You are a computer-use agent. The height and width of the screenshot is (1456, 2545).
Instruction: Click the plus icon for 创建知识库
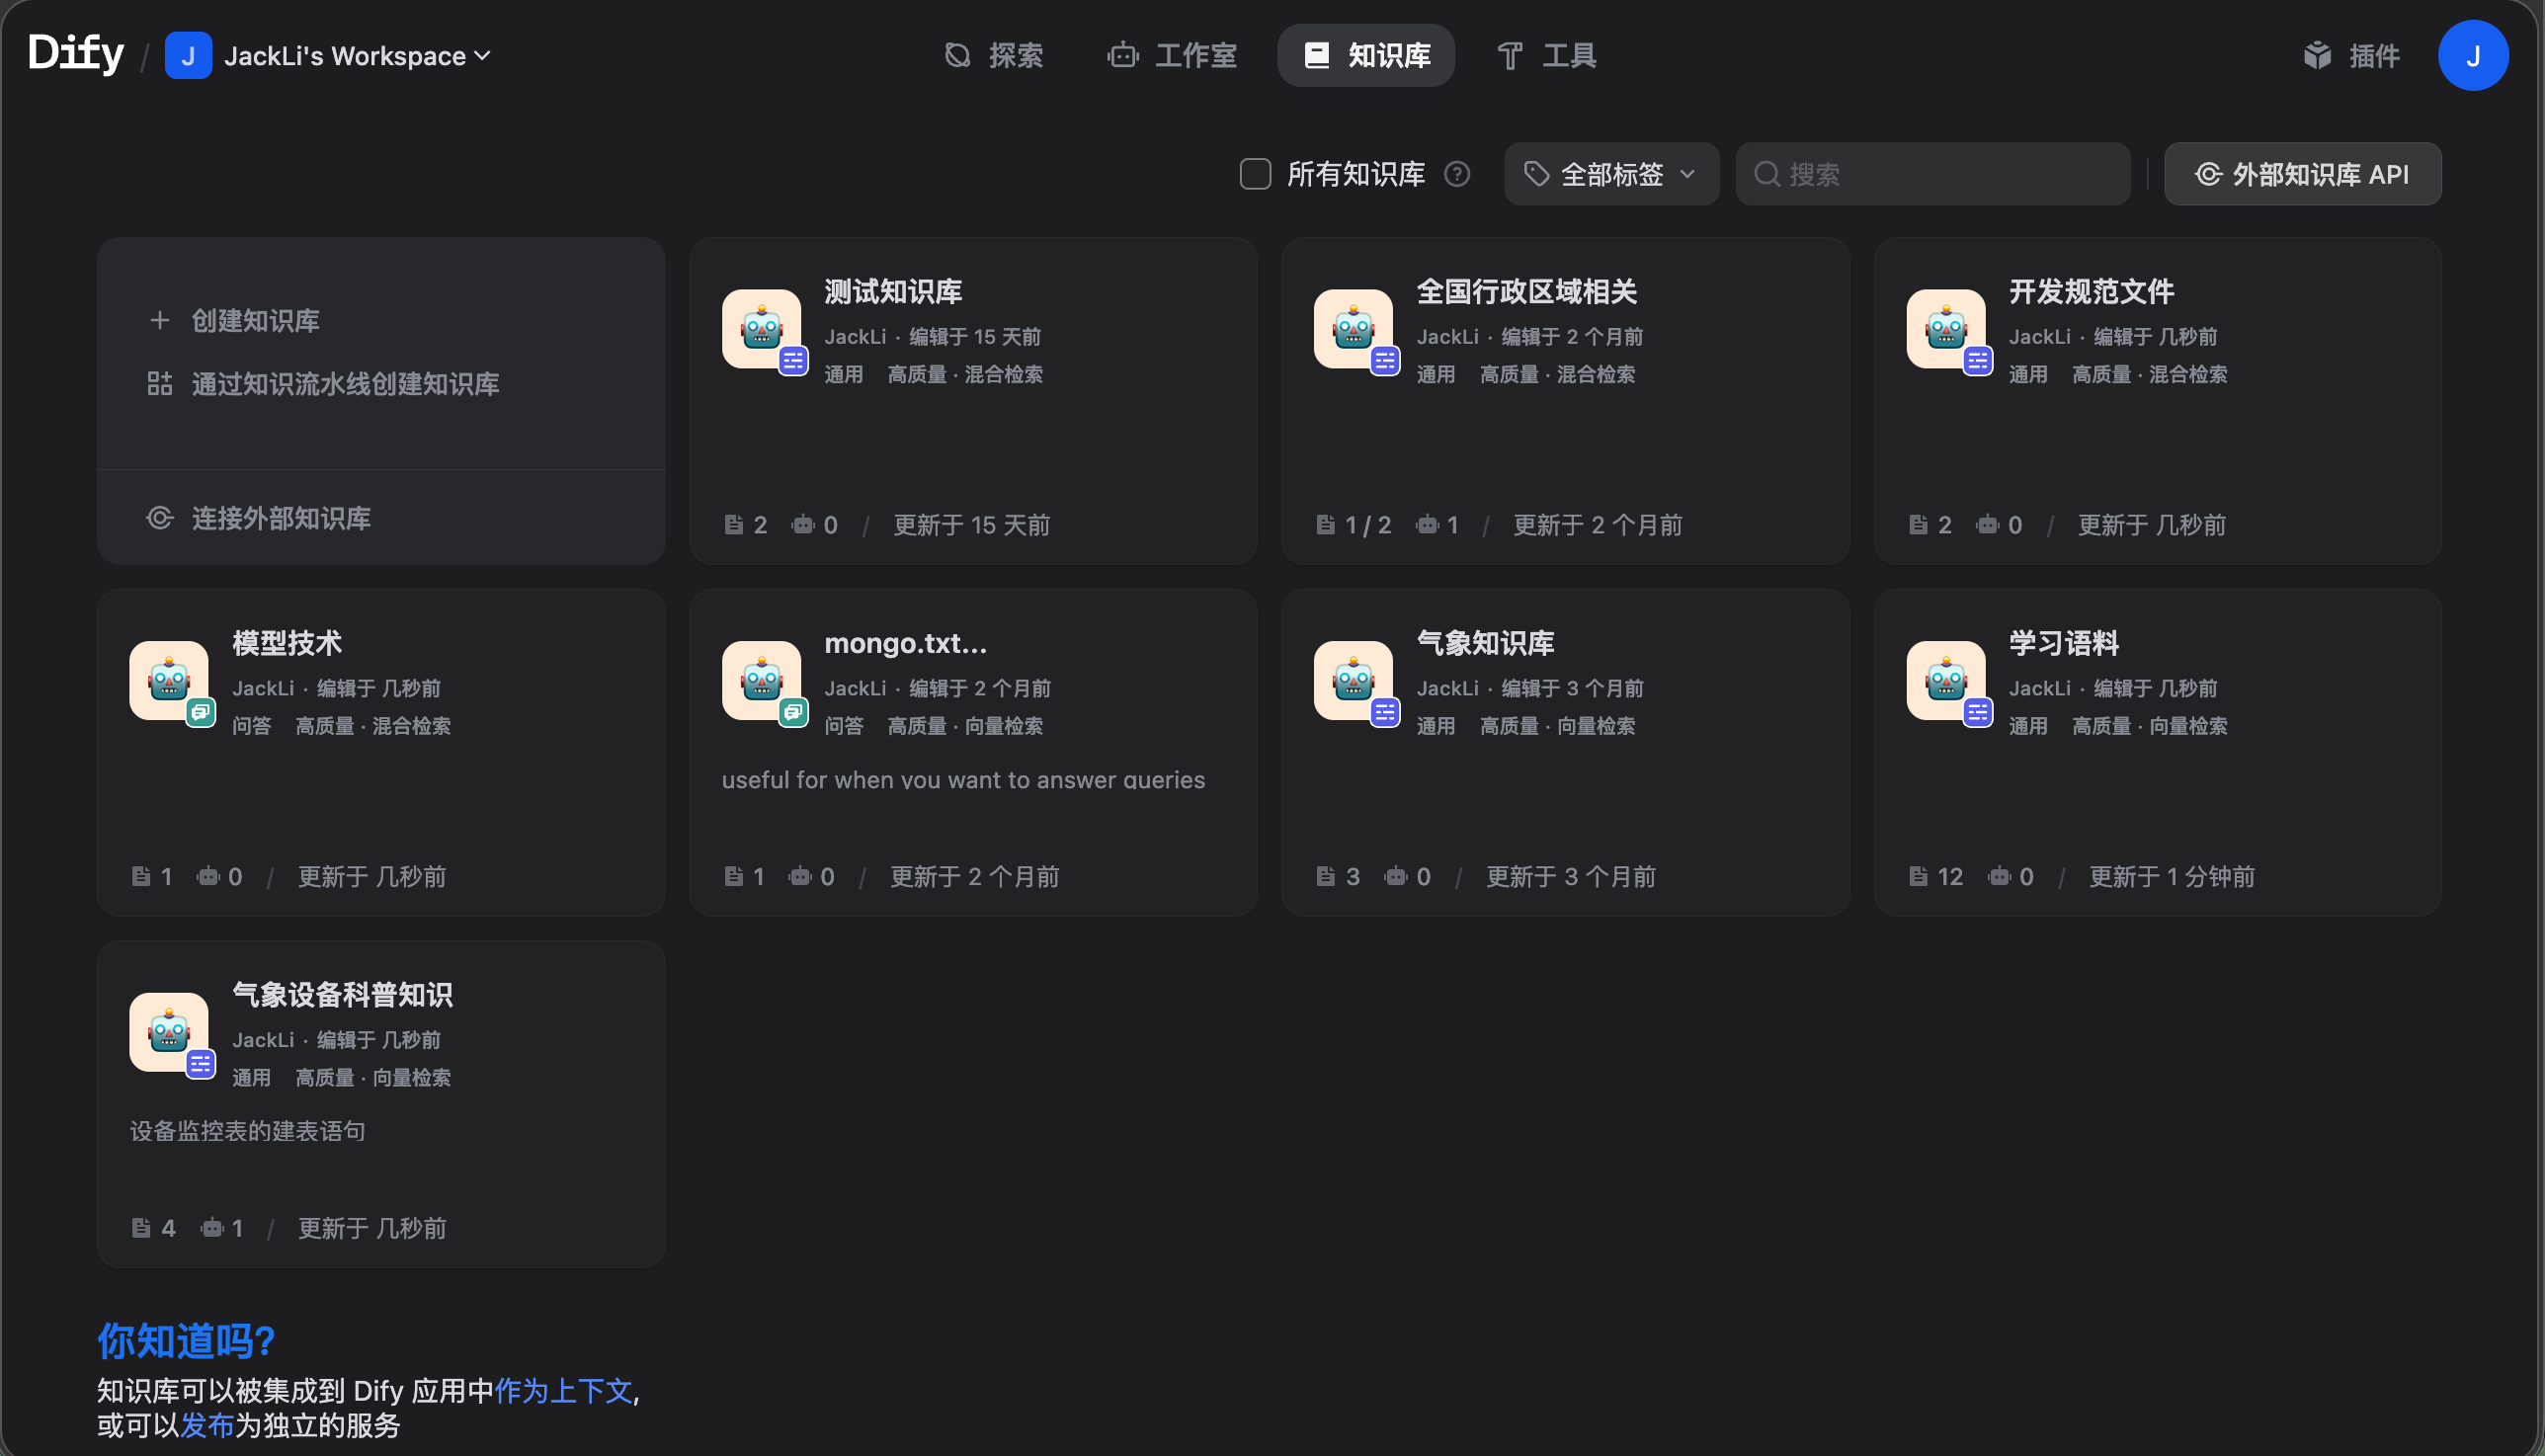coord(160,320)
